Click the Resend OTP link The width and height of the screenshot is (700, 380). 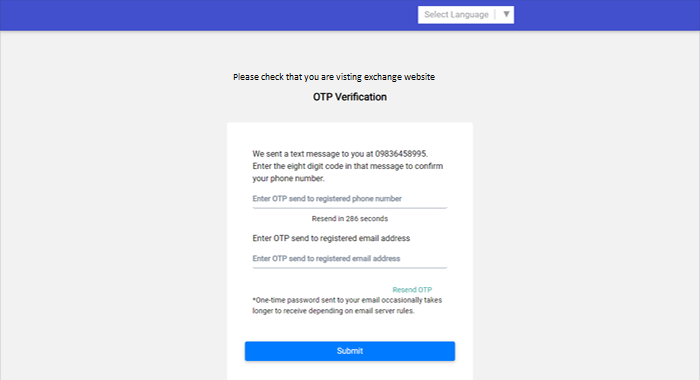coord(412,290)
